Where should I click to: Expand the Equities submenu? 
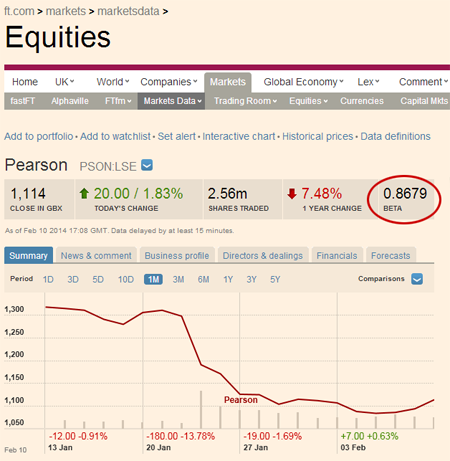point(308,101)
